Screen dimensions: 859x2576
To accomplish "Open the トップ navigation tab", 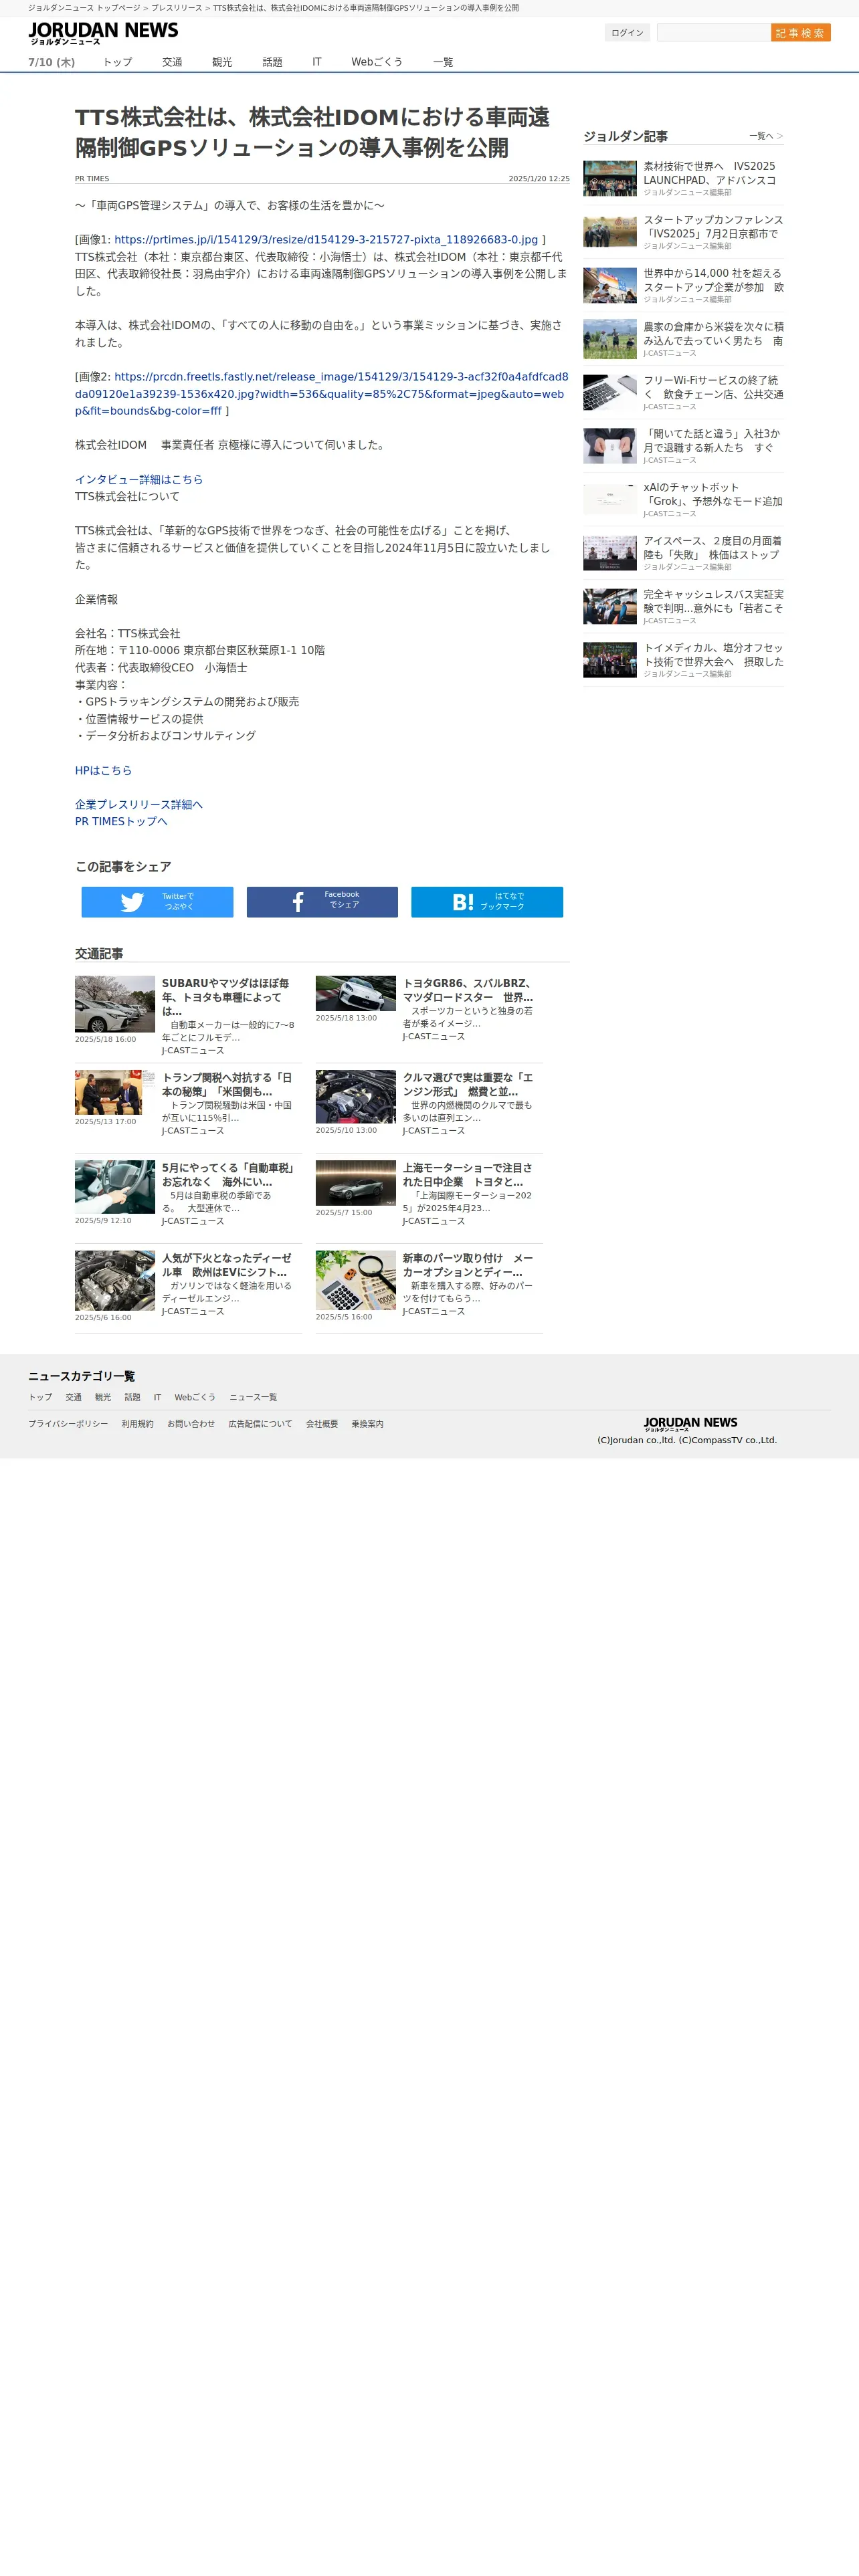I will [117, 62].
